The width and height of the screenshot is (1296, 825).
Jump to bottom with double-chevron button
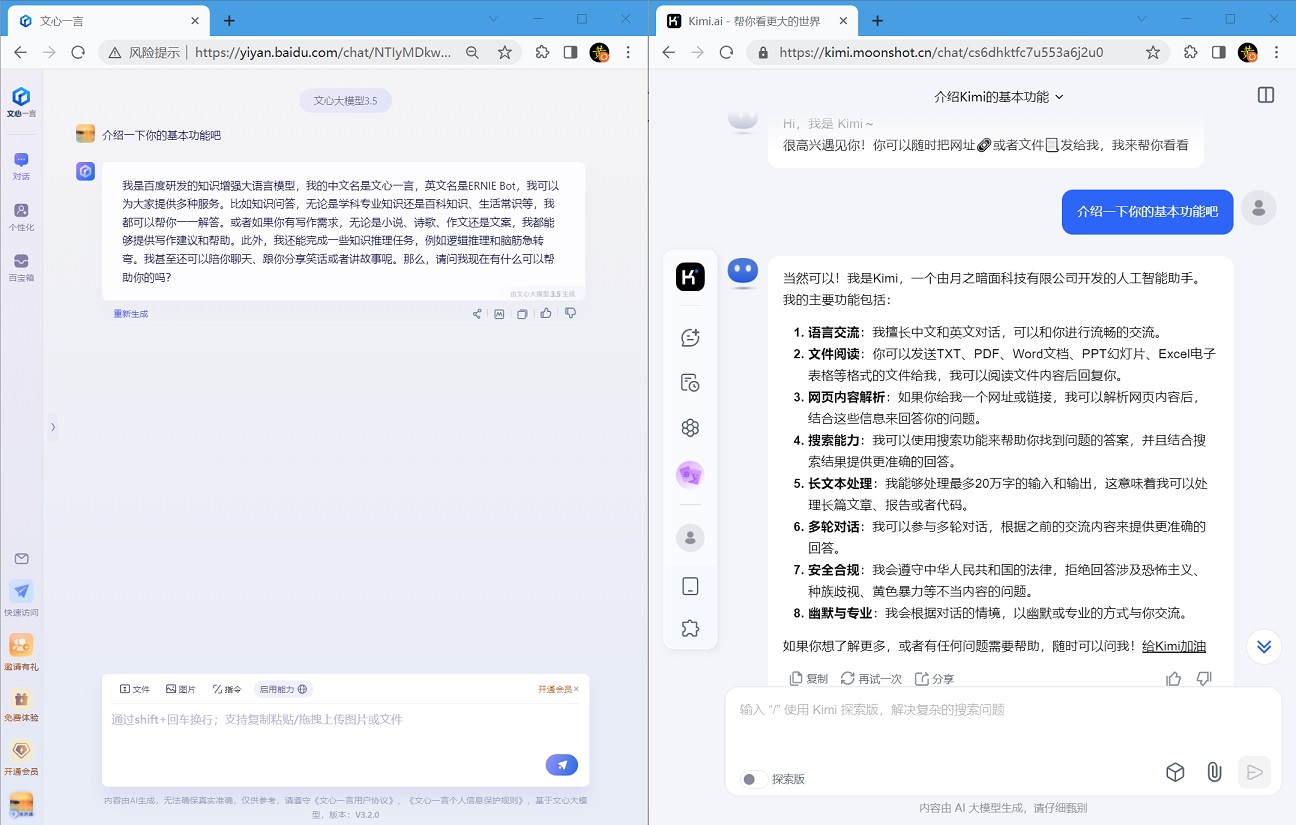(x=1264, y=646)
